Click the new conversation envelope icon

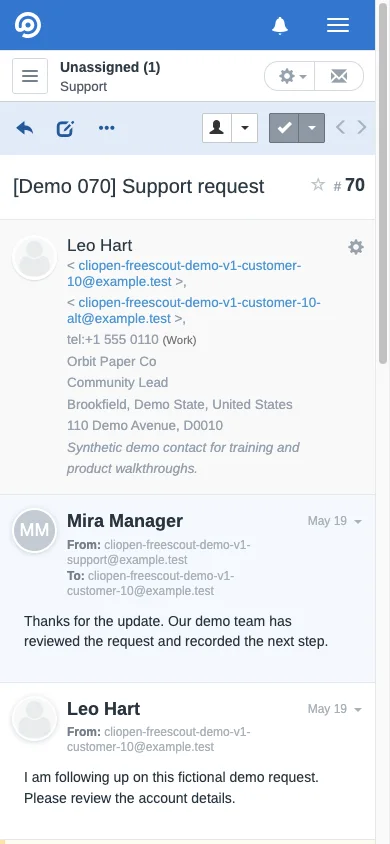pyautogui.click(x=339, y=76)
